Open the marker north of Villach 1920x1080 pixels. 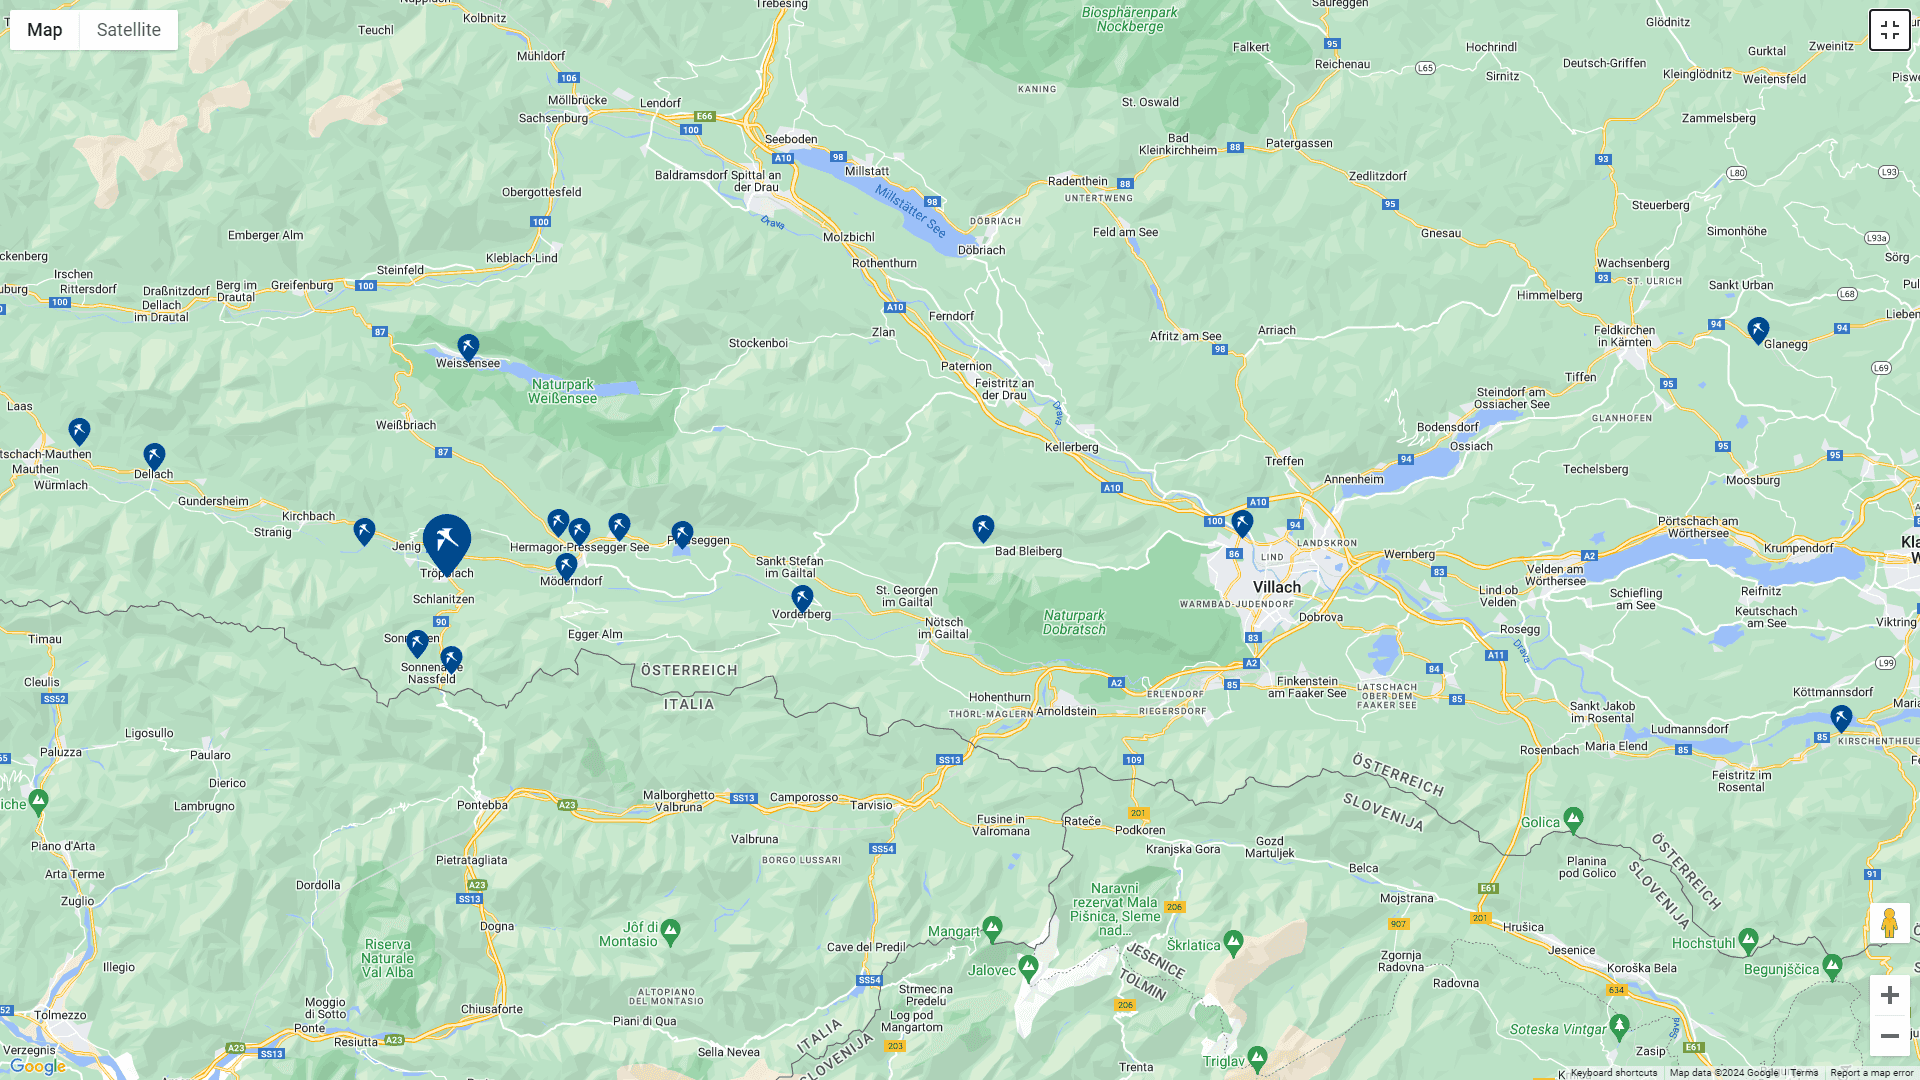1242,523
